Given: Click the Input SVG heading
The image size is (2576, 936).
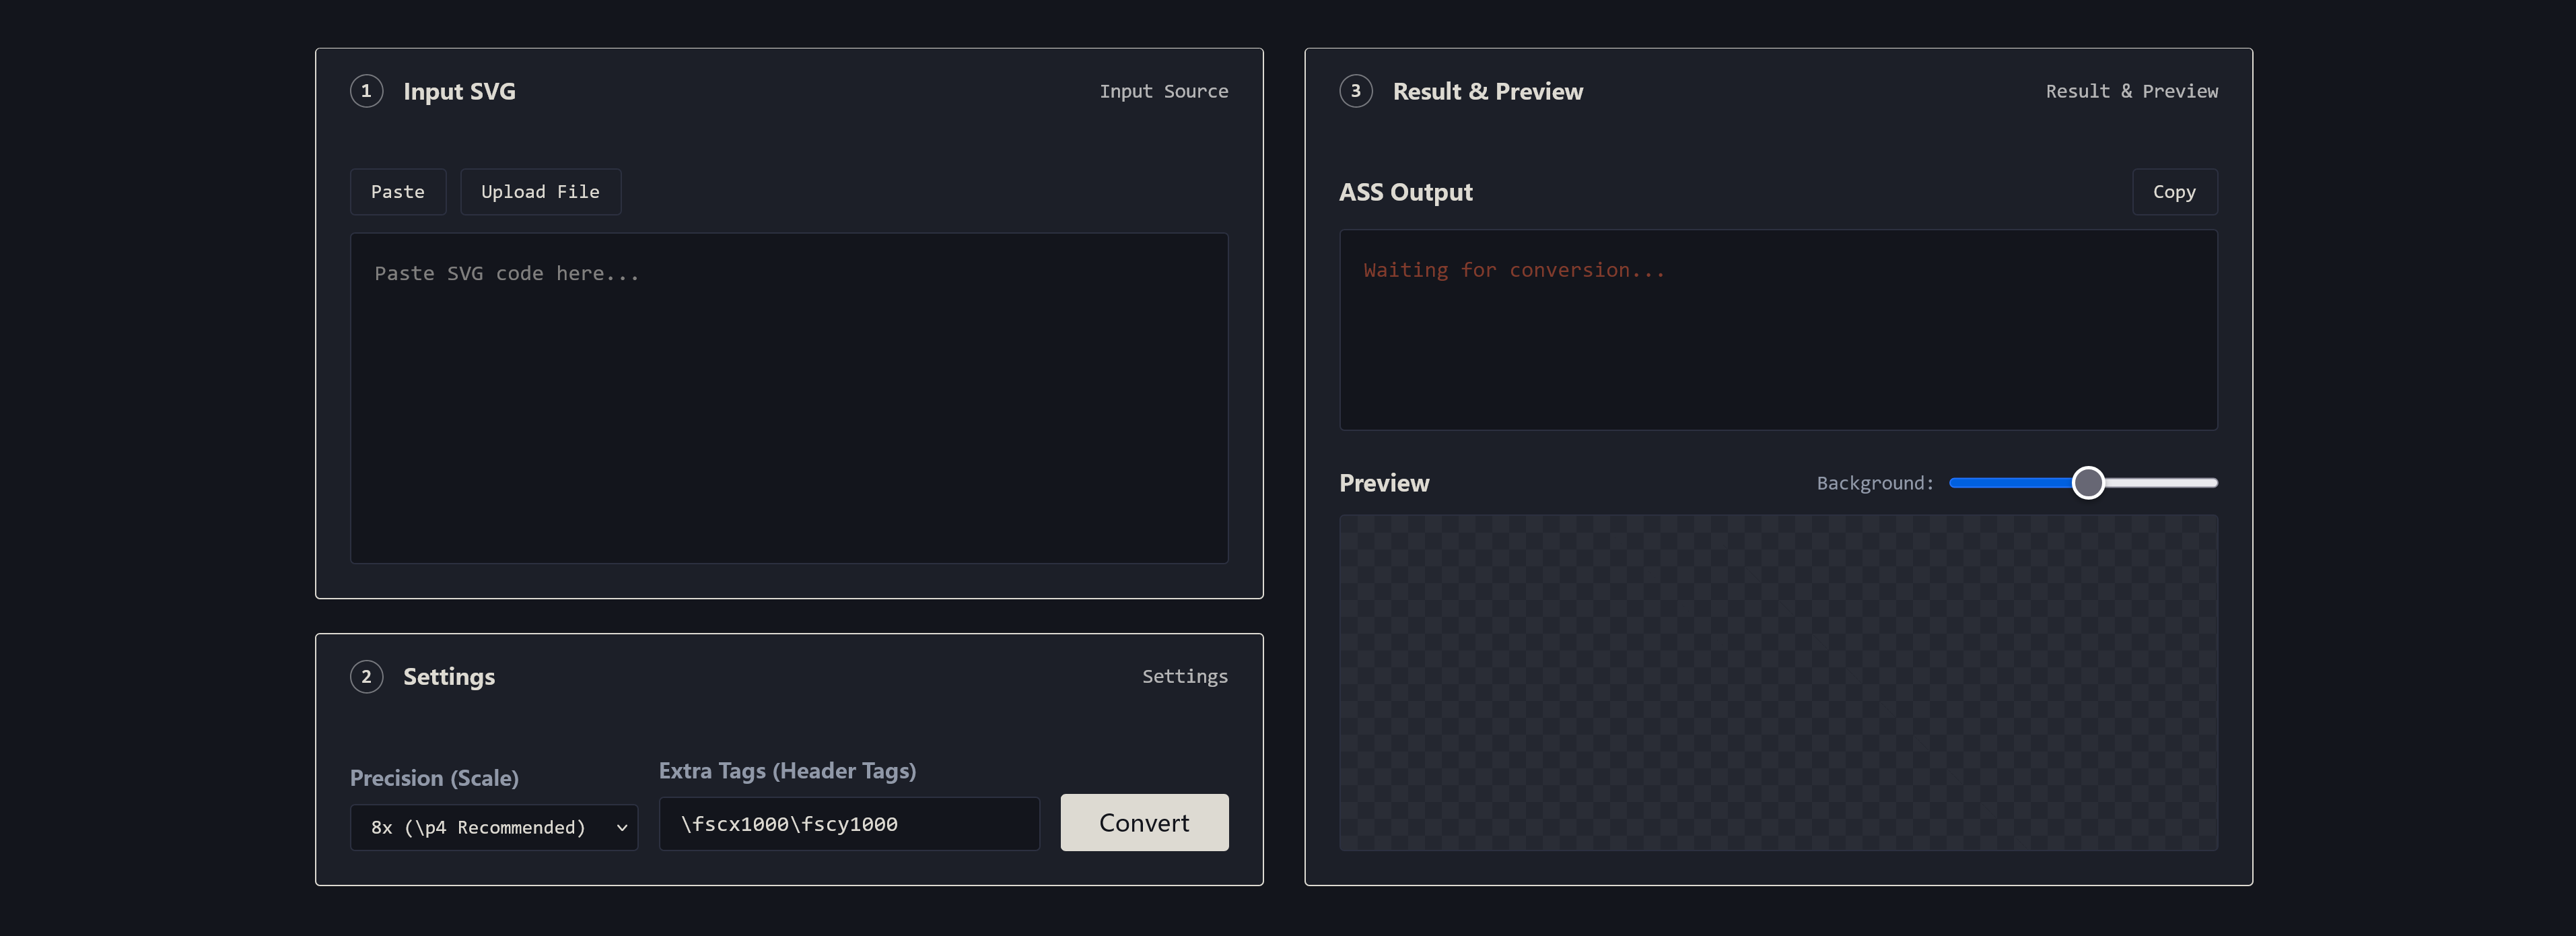Looking at the screenshot, I should [459, 92].
